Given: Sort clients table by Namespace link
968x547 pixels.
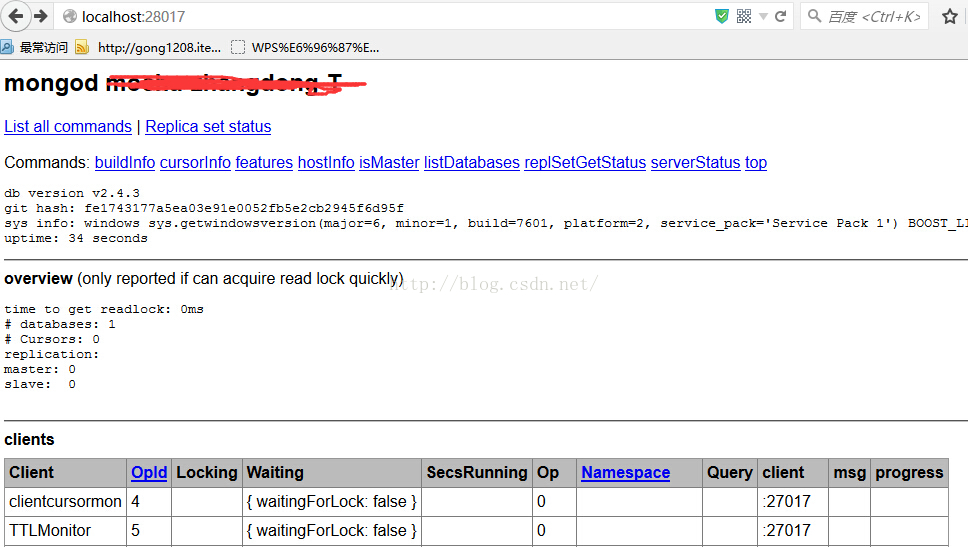Looking at the screenshot, I should (x=625, y=472).
